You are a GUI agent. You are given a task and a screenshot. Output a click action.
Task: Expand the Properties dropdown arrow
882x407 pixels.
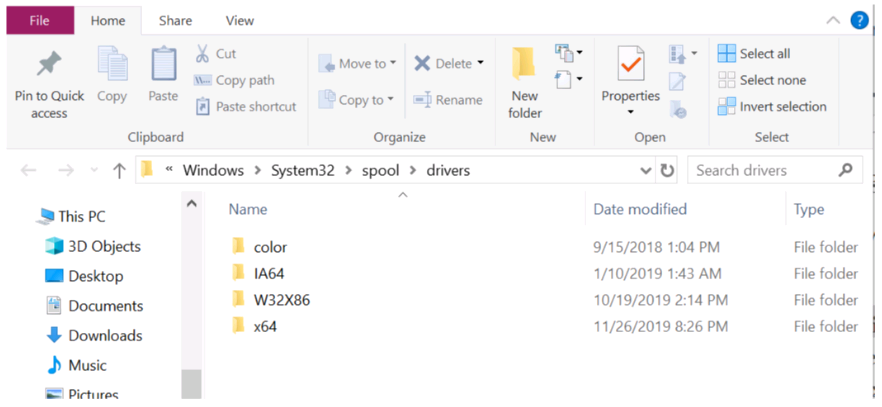(x=631, y=112)
